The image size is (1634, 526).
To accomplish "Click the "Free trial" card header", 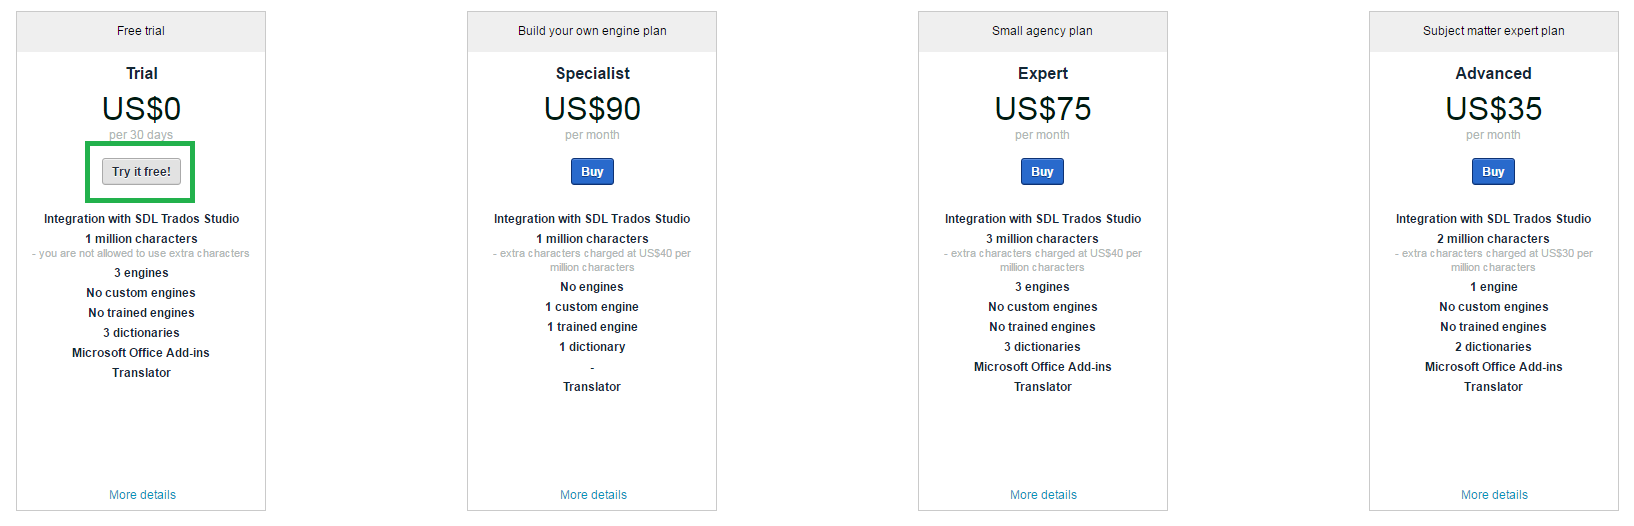I will coord(141,31).
